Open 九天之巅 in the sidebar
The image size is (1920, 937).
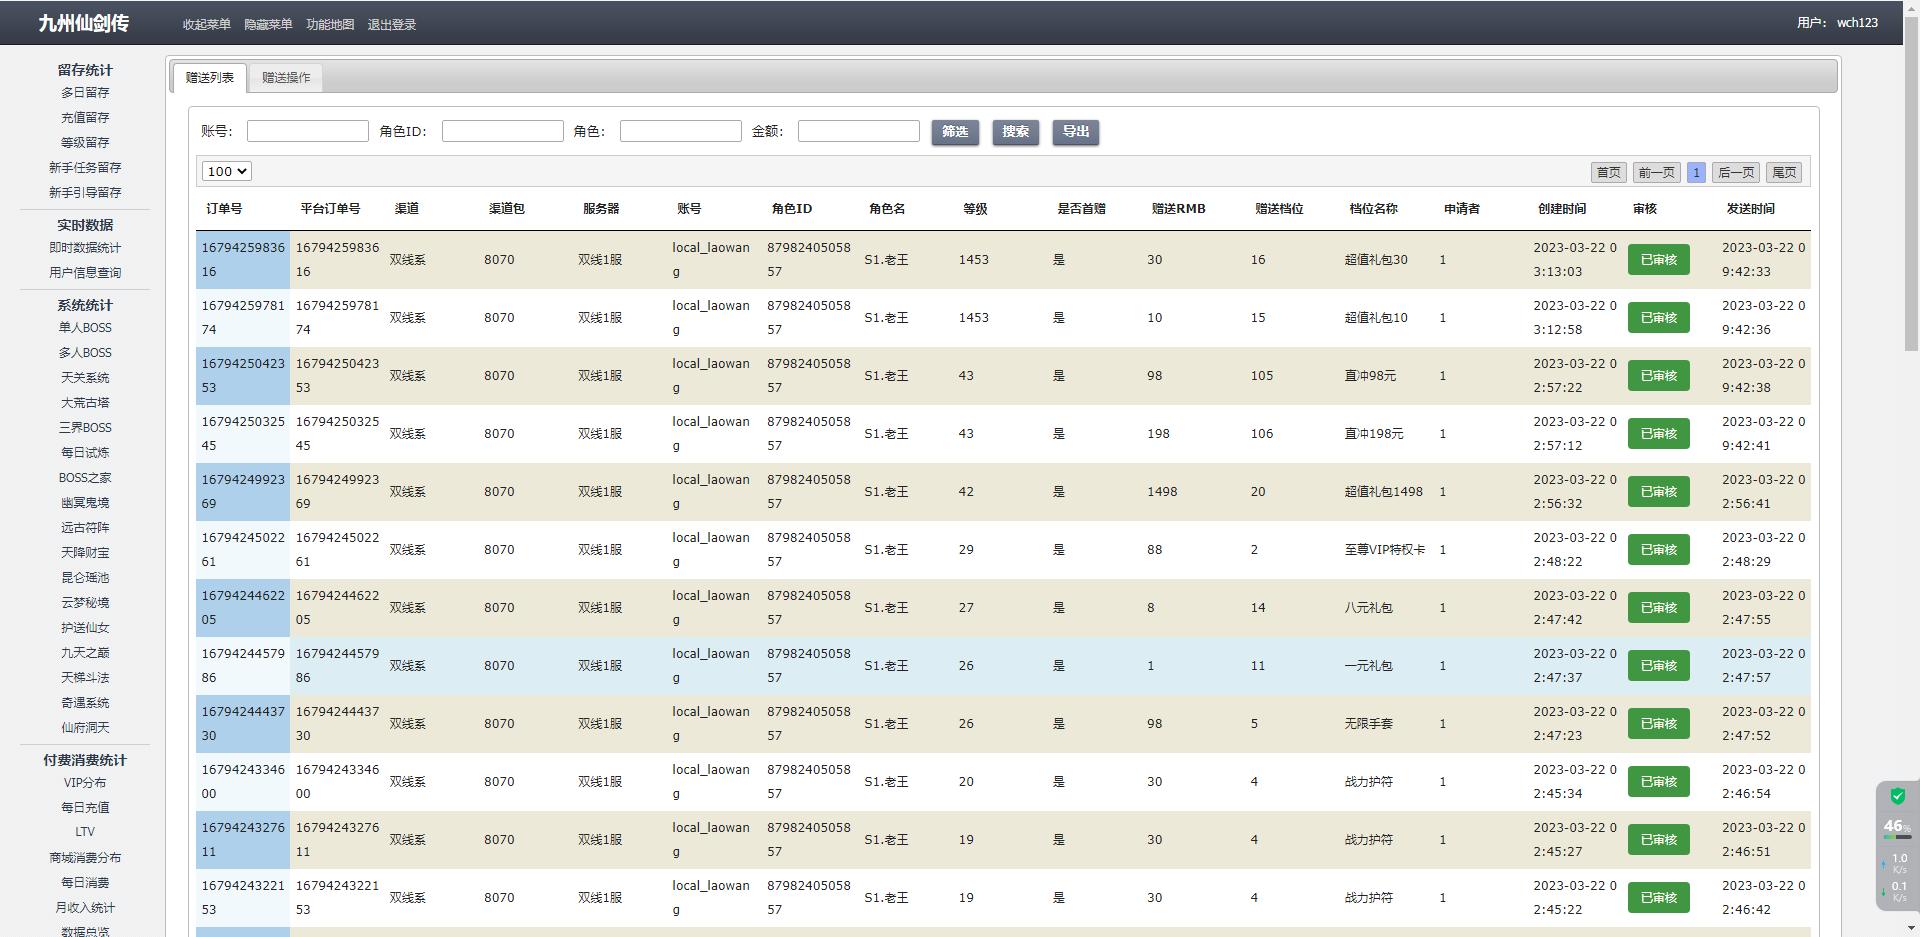(85, 653)
